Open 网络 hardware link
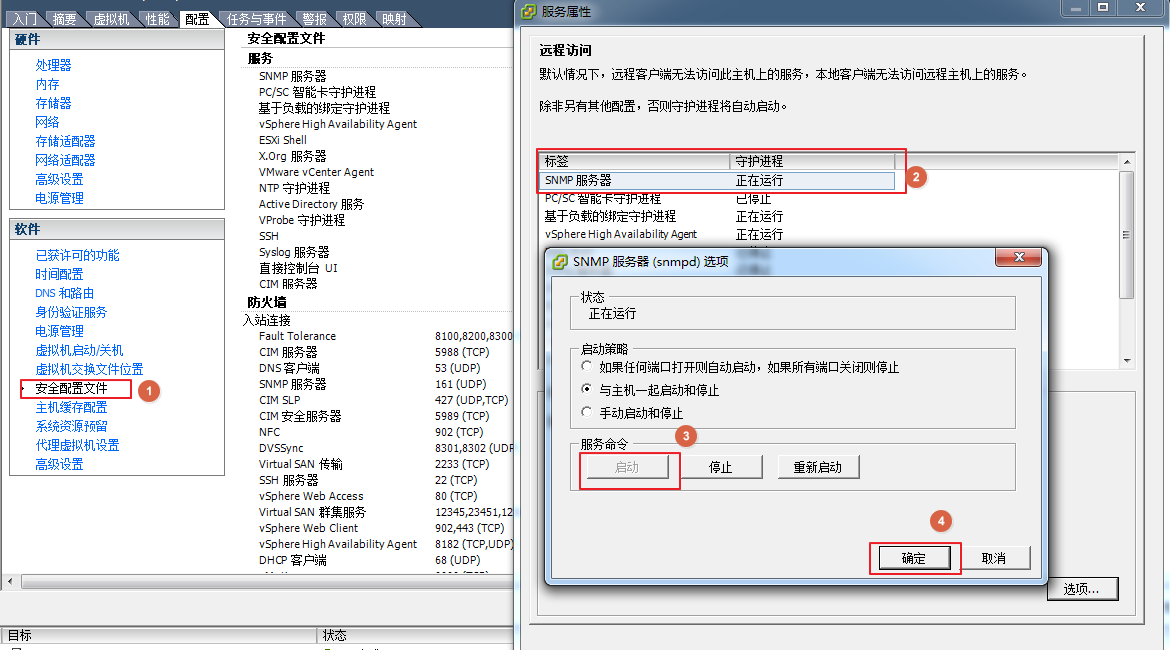1170x650 pixels. pos(47,122)
